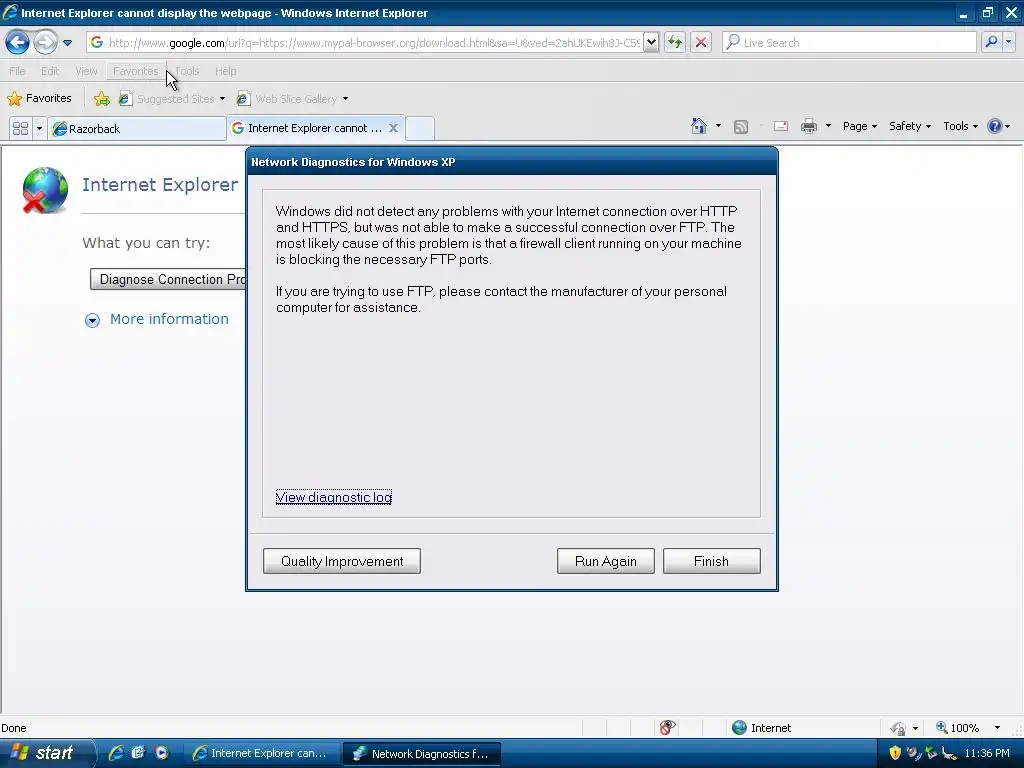Click the second Quick Launch icon
The width and height of the screenshot is (1024, 768).
[138, 753]
